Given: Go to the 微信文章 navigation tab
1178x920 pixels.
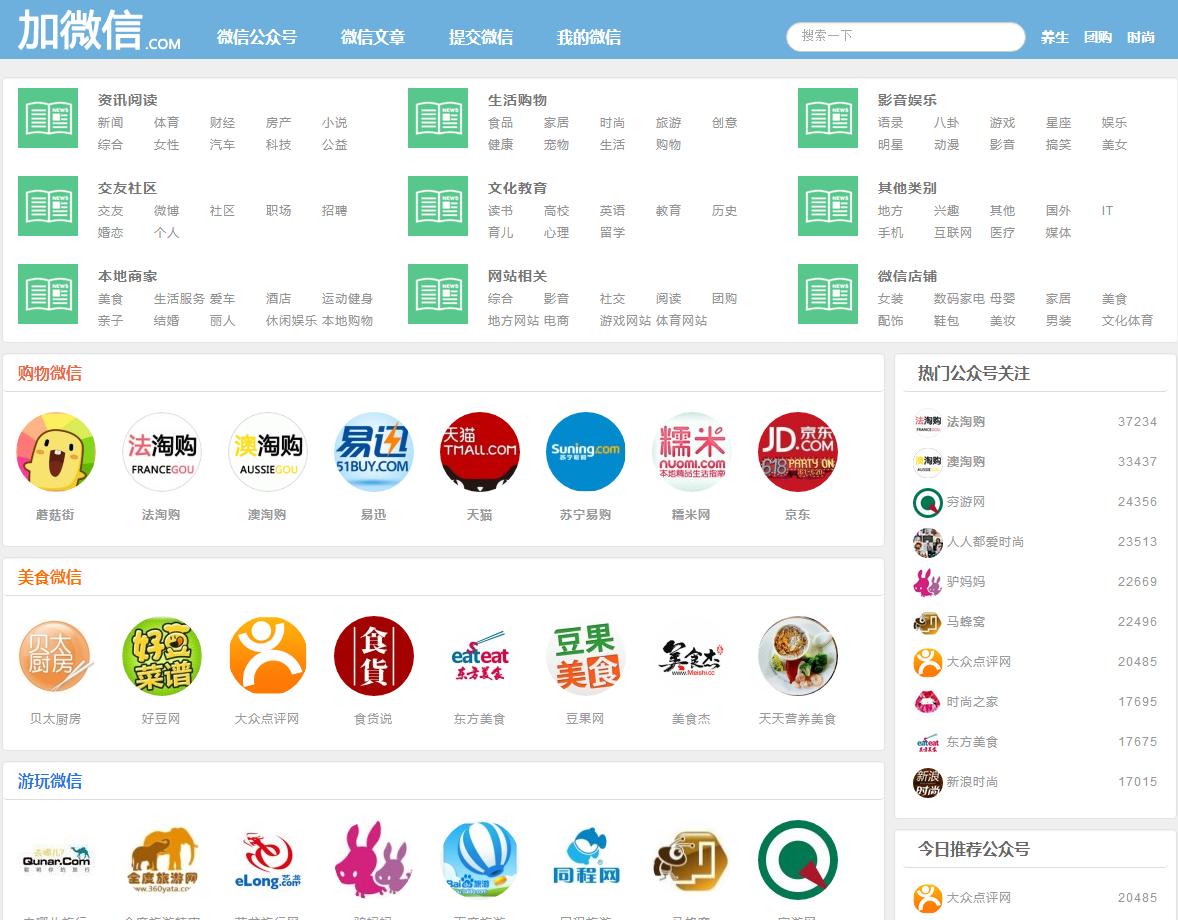Looking at the screenshot, I should [373, 37].
